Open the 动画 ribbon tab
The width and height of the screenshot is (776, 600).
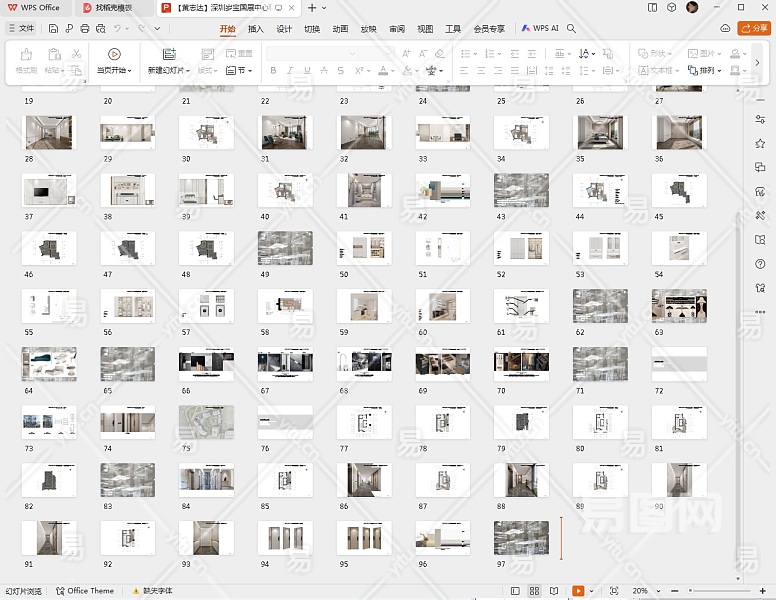point(340,29)
